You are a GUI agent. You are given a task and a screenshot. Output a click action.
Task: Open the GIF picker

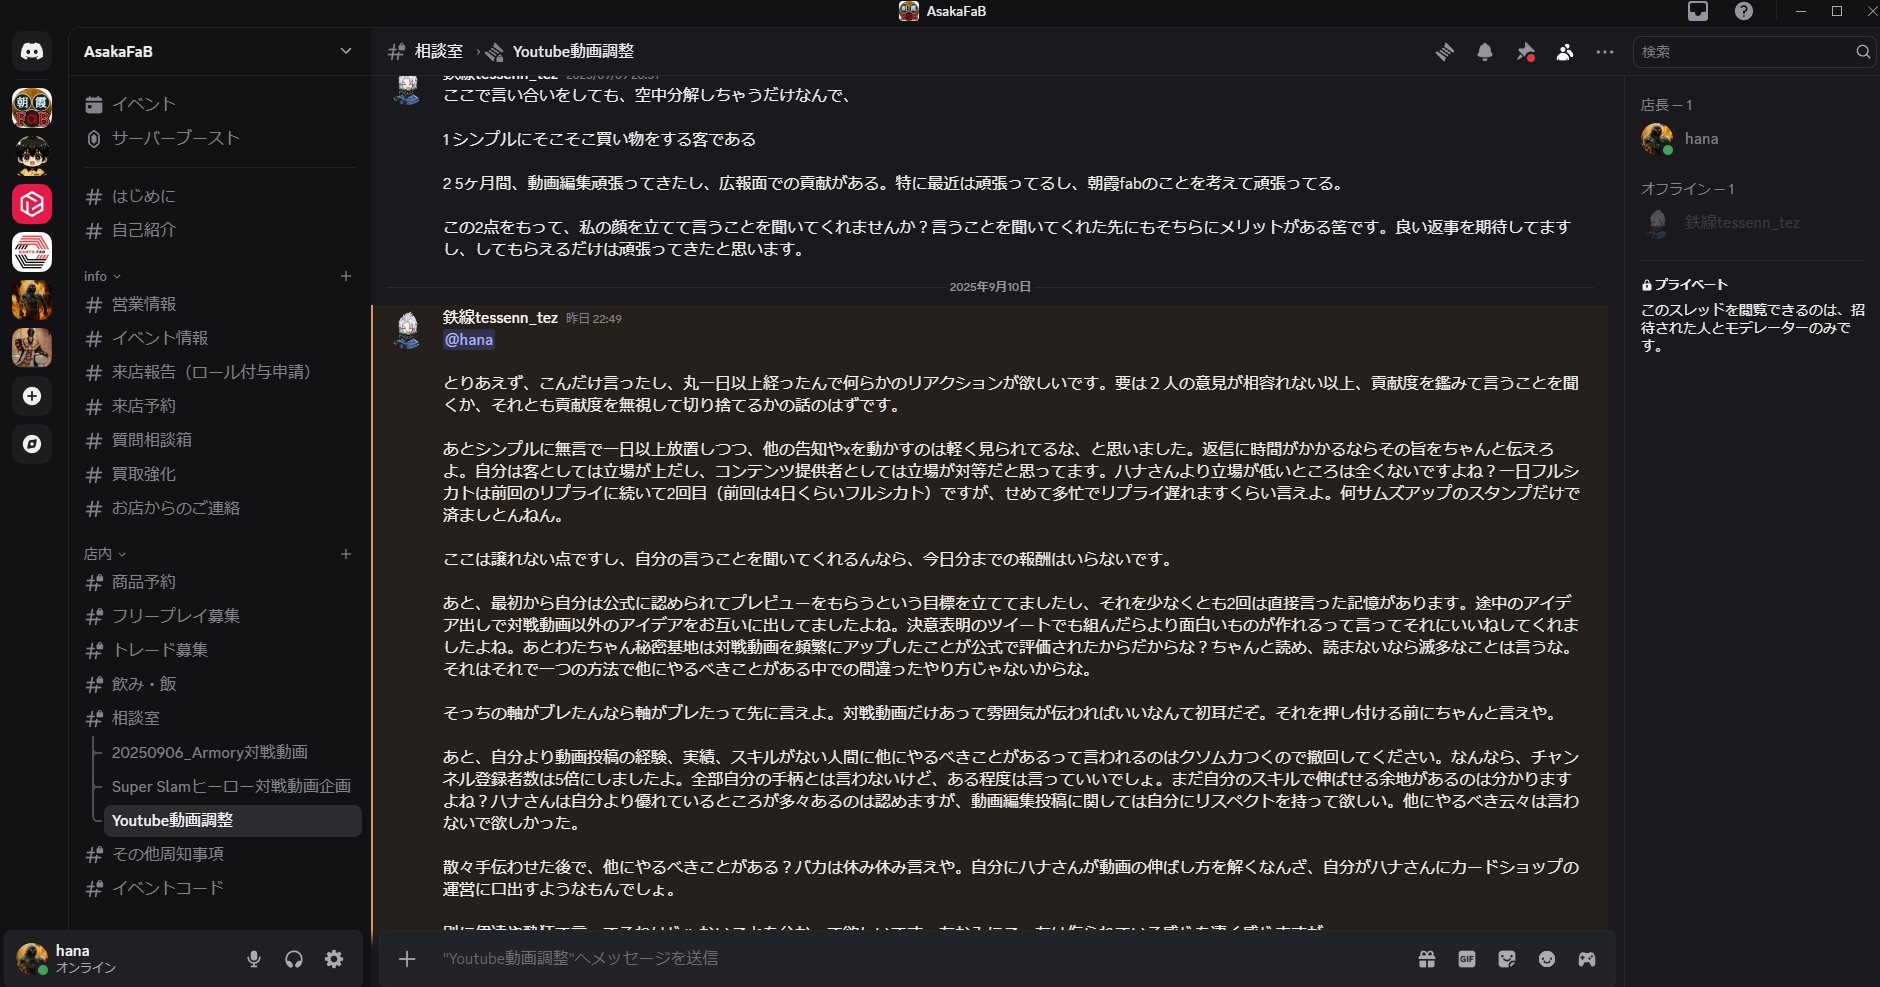click(1467, 959)
